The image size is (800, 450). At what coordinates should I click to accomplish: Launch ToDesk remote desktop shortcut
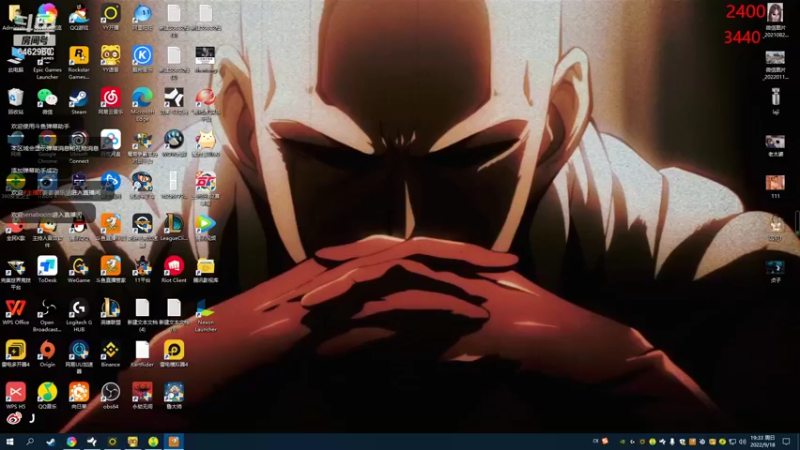[47, 269]
